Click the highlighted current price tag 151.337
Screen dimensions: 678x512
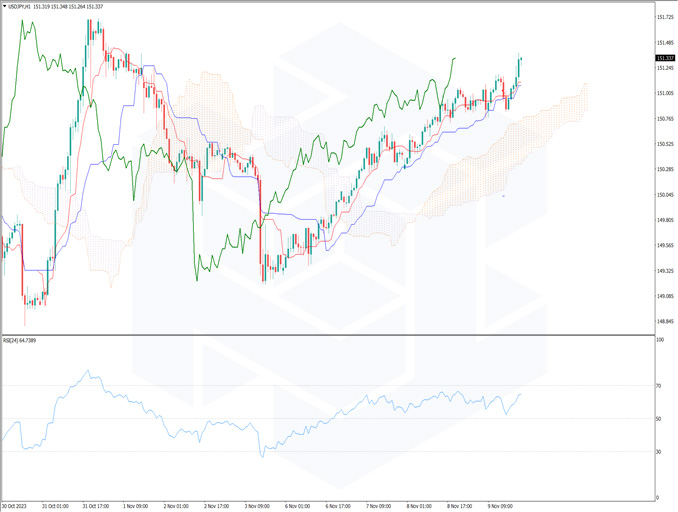[665, 58]
